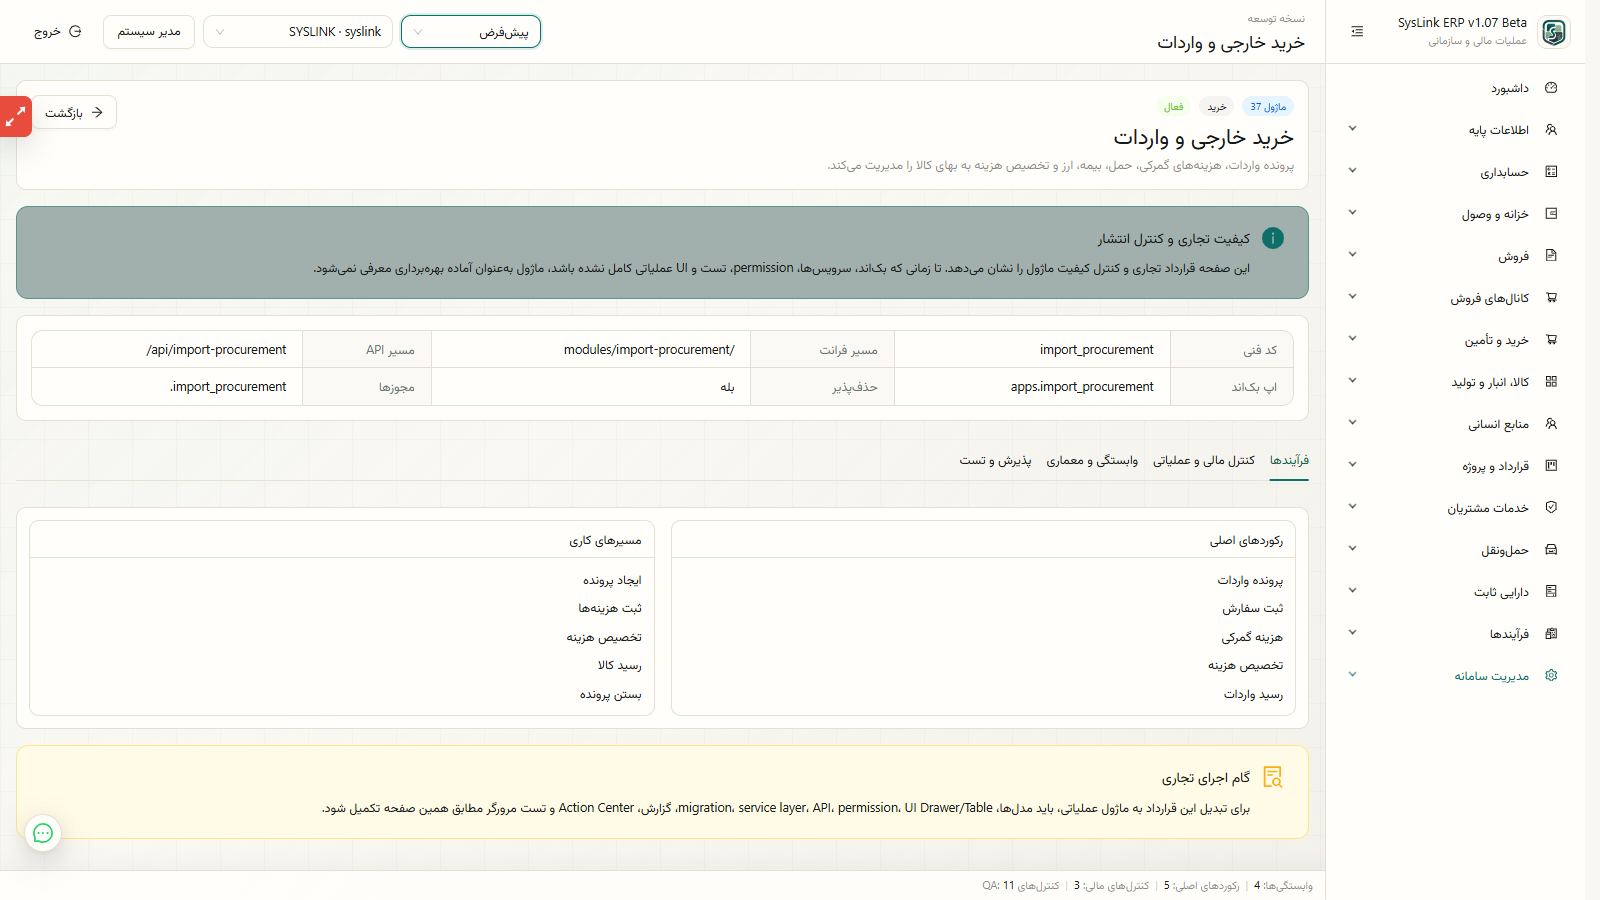Click the /api/import-procurement path value
The width and height of the screenshot is (1600, 900).
(x=217, y=350)
